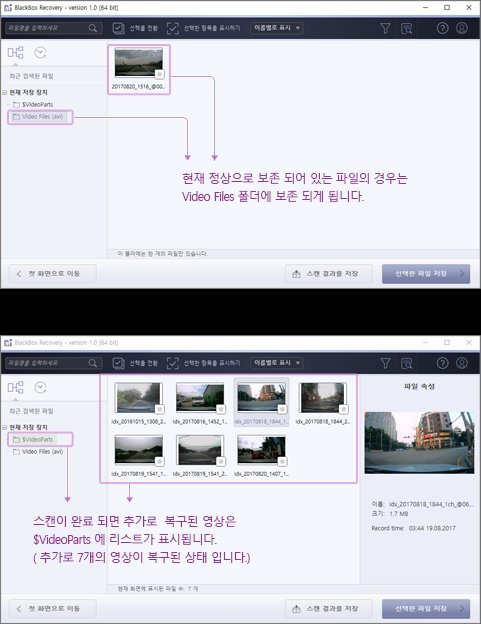Image resolution: width=481 pixels, height=624 pixels.
Task: Tick the checkbox on thumbnail idx_20170819_1541_2
Action: 220,462
